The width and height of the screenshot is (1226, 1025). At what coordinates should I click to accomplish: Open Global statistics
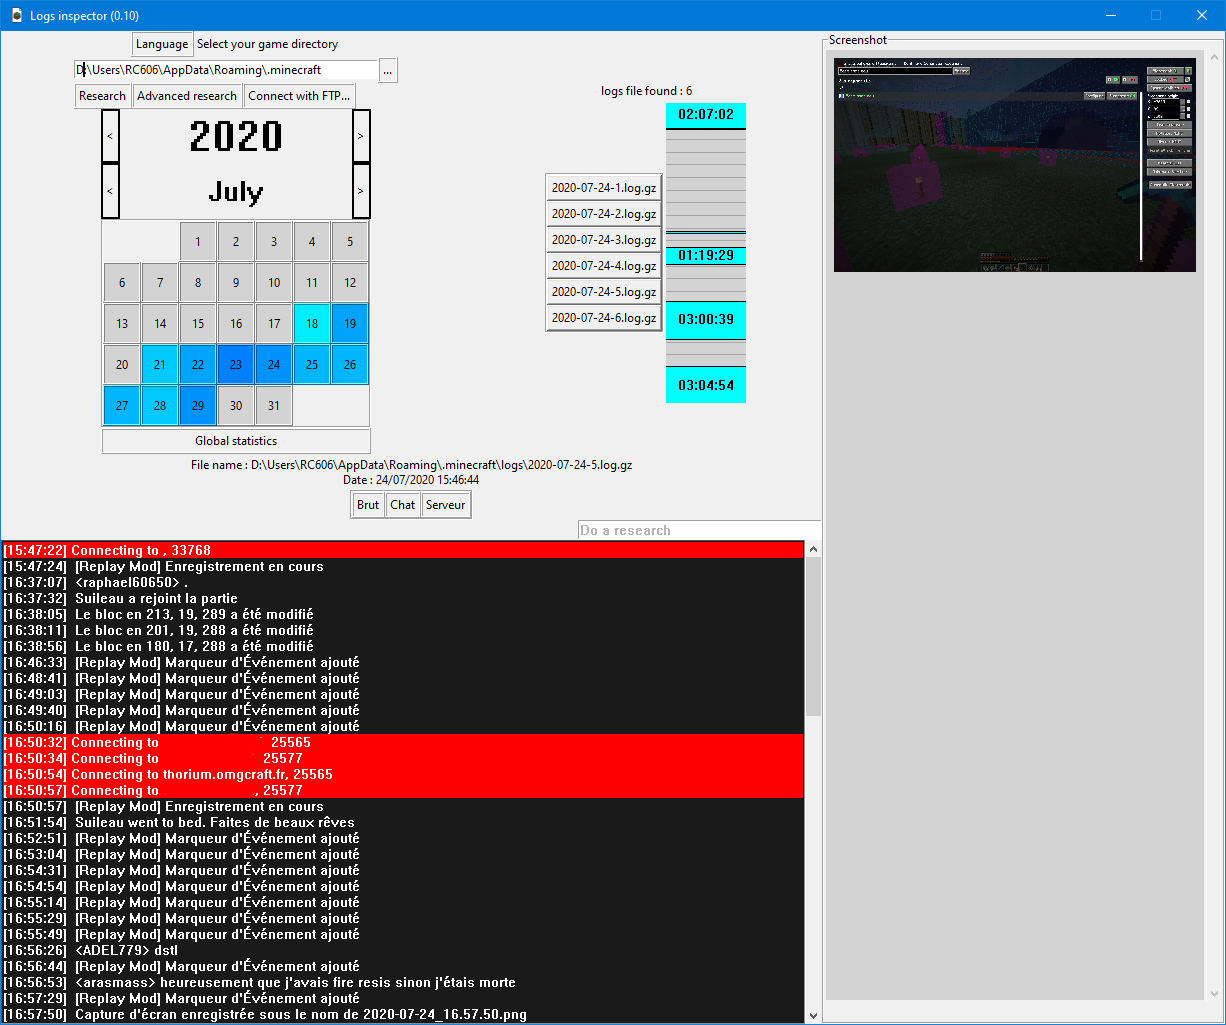pos(235,440)
